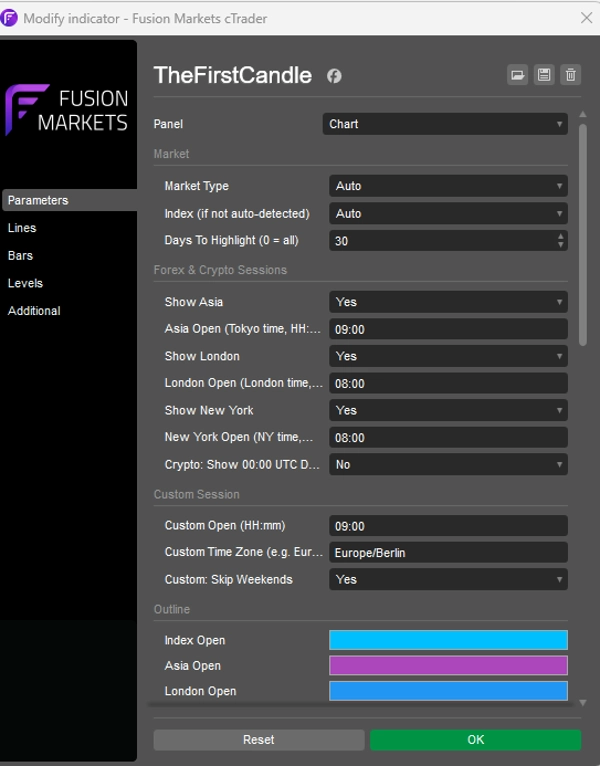Viewport: 600px width, 766px height.
Task: Confirm with the green OK button
Action: tap(475, 740)
